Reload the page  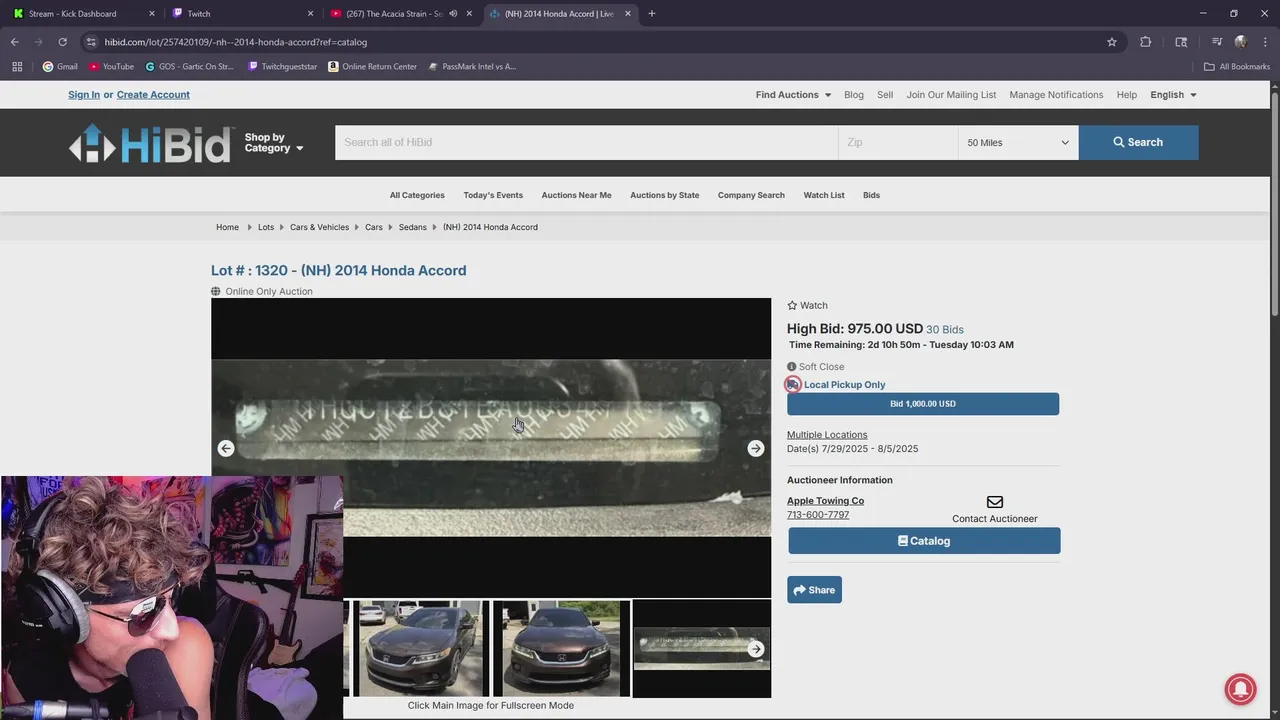[x=62, y=42]
